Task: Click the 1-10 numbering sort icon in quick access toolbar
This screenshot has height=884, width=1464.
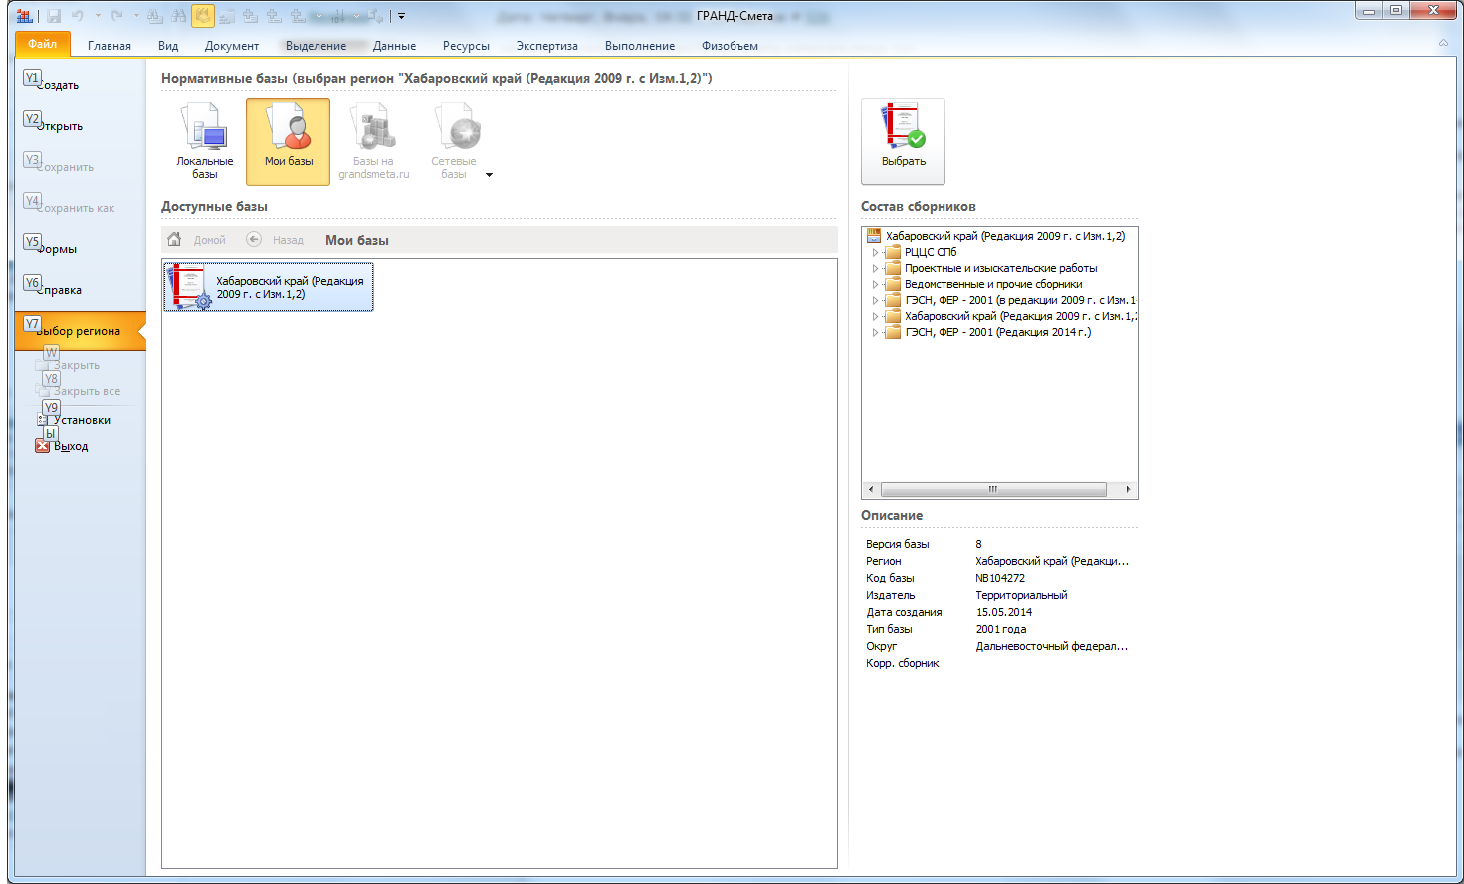Action: [336, 16]
